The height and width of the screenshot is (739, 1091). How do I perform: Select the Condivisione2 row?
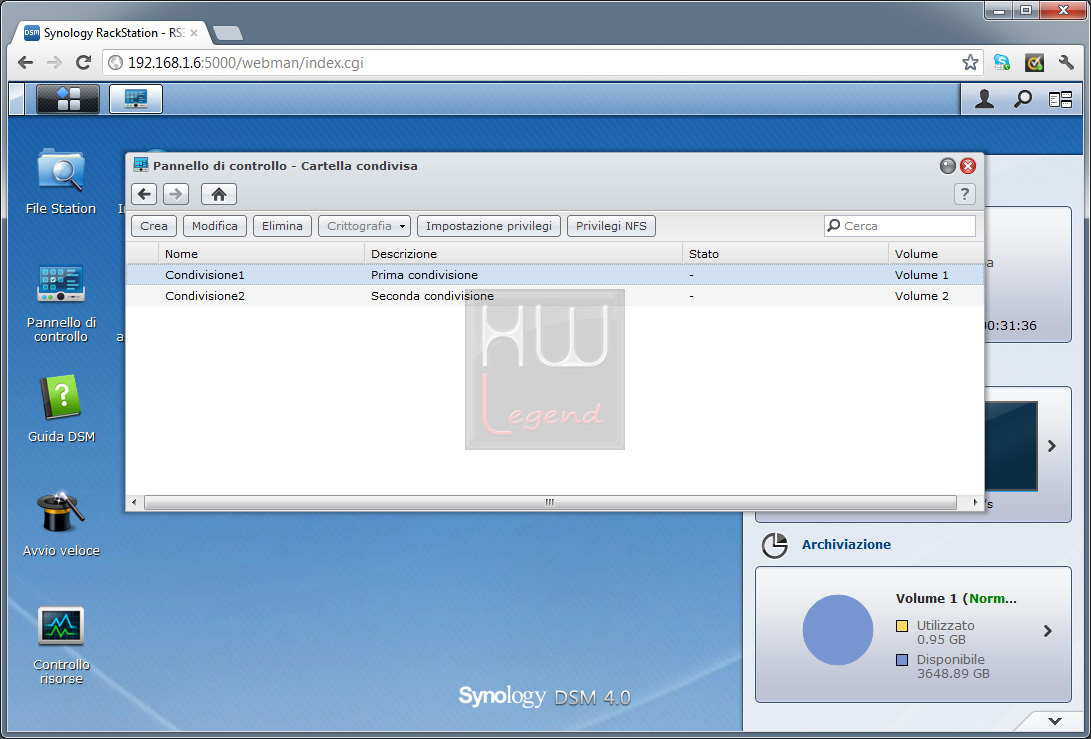coord(555,296)
